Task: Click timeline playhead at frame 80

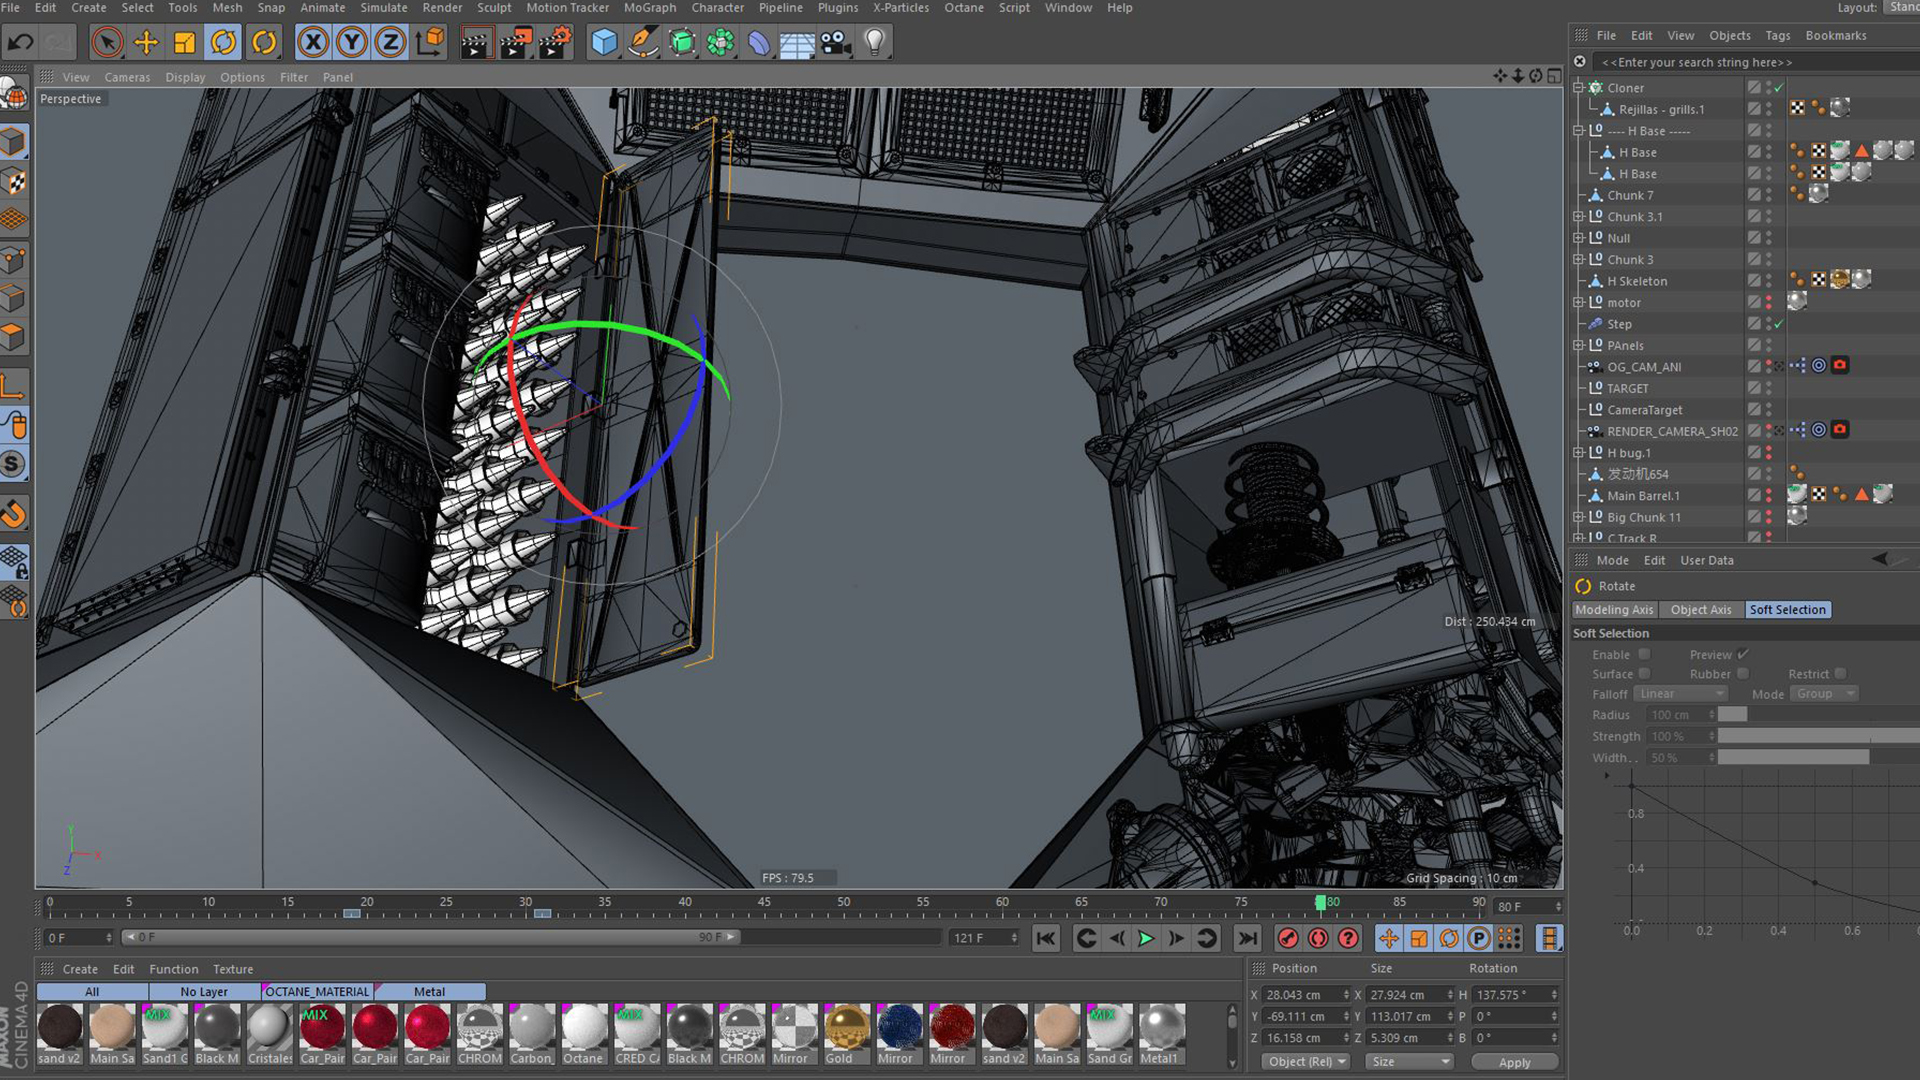Action: tap(1320, 903)
